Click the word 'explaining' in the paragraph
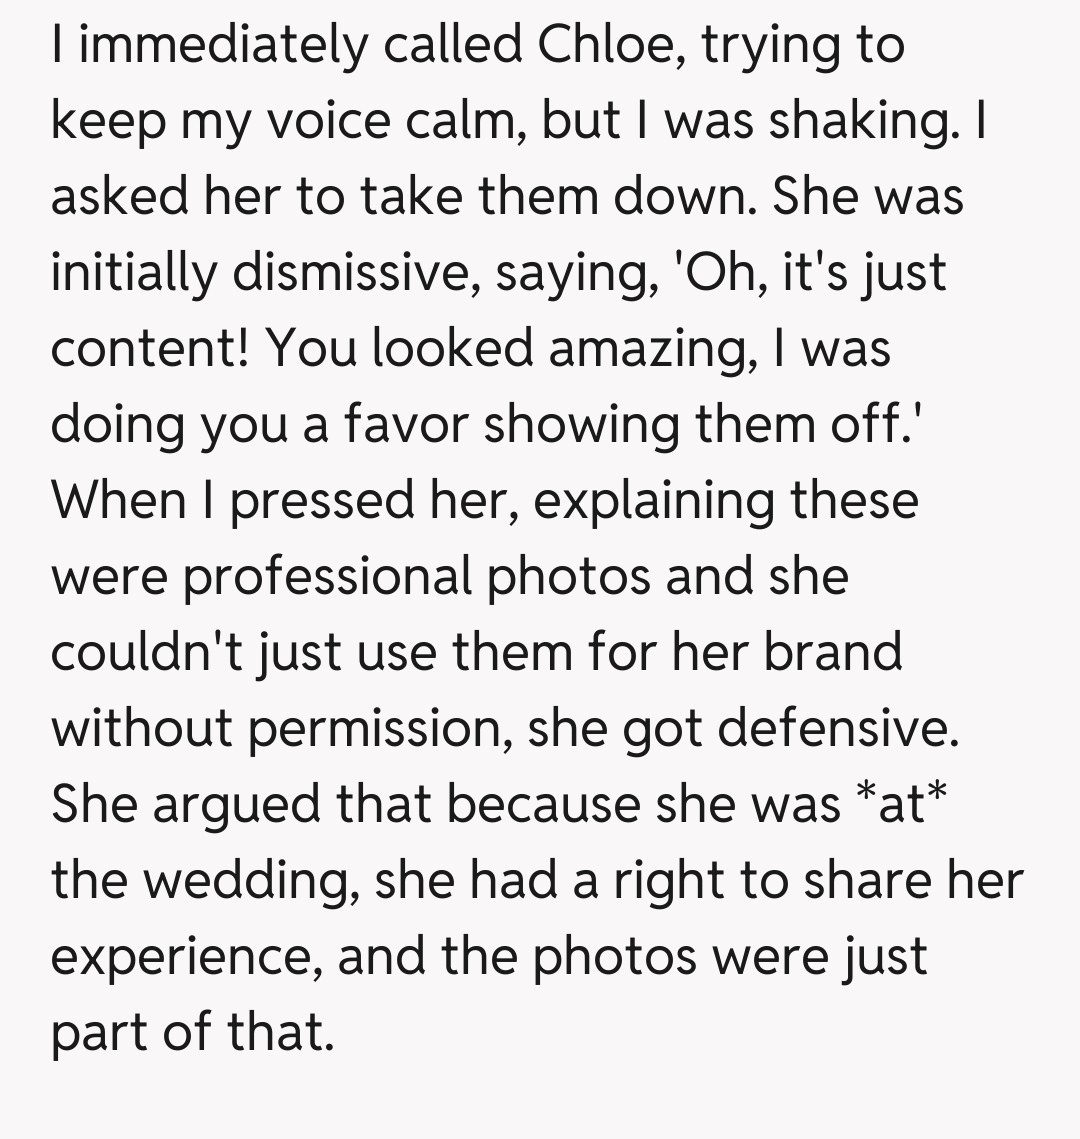Image resolution: width=1080 pixels, height=1139 pixels. (653, 501)
